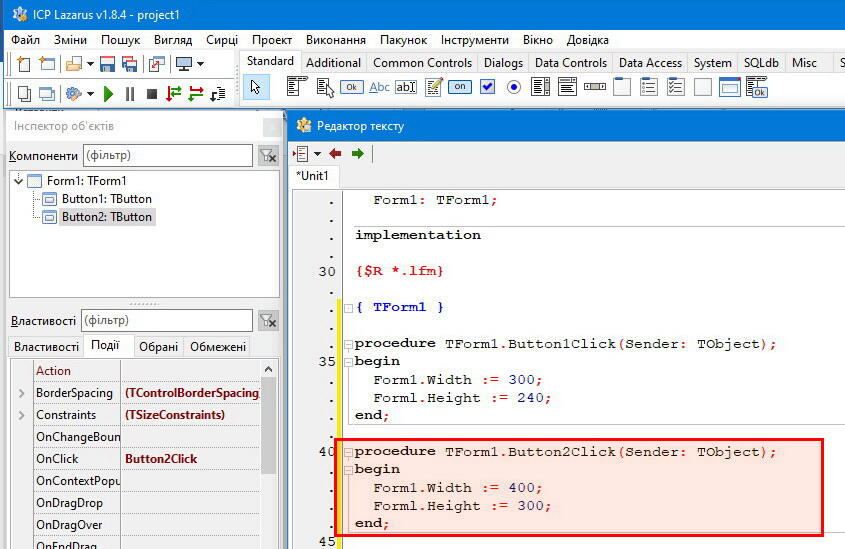The height and width of the screenshot is (549, 845).
Task: Pick the TPanel component icon
Action: (703, 87)
